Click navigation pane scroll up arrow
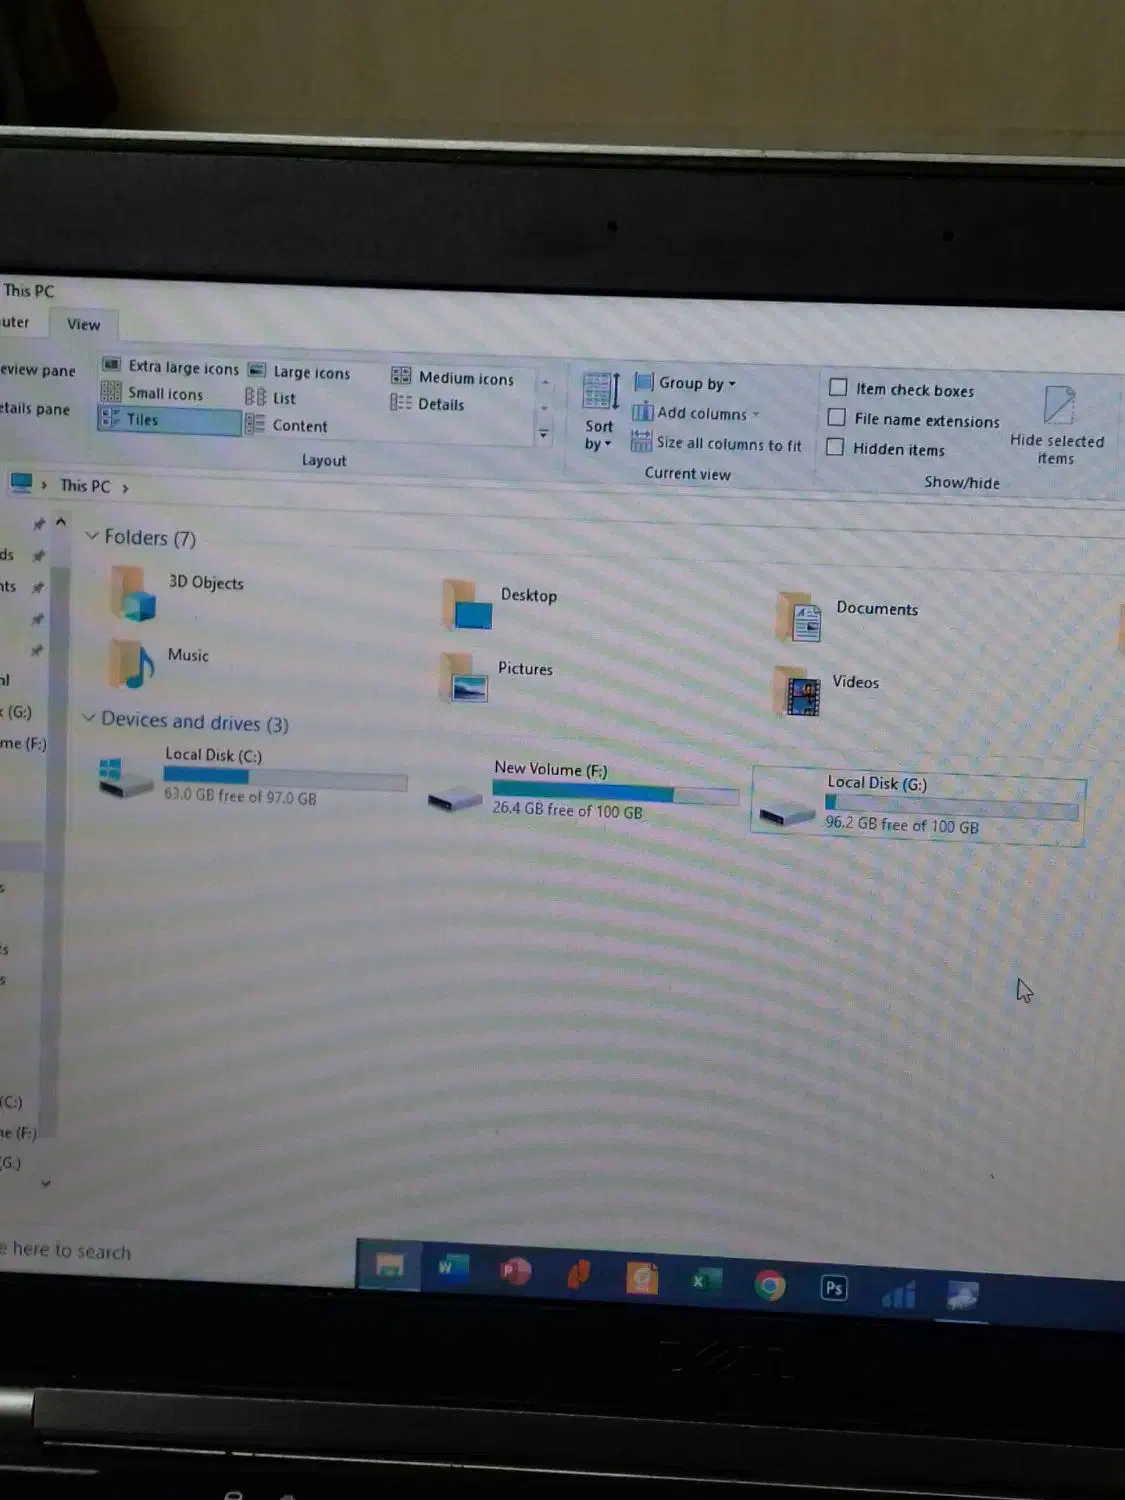1125x1500 pixels. coord(60,522)
